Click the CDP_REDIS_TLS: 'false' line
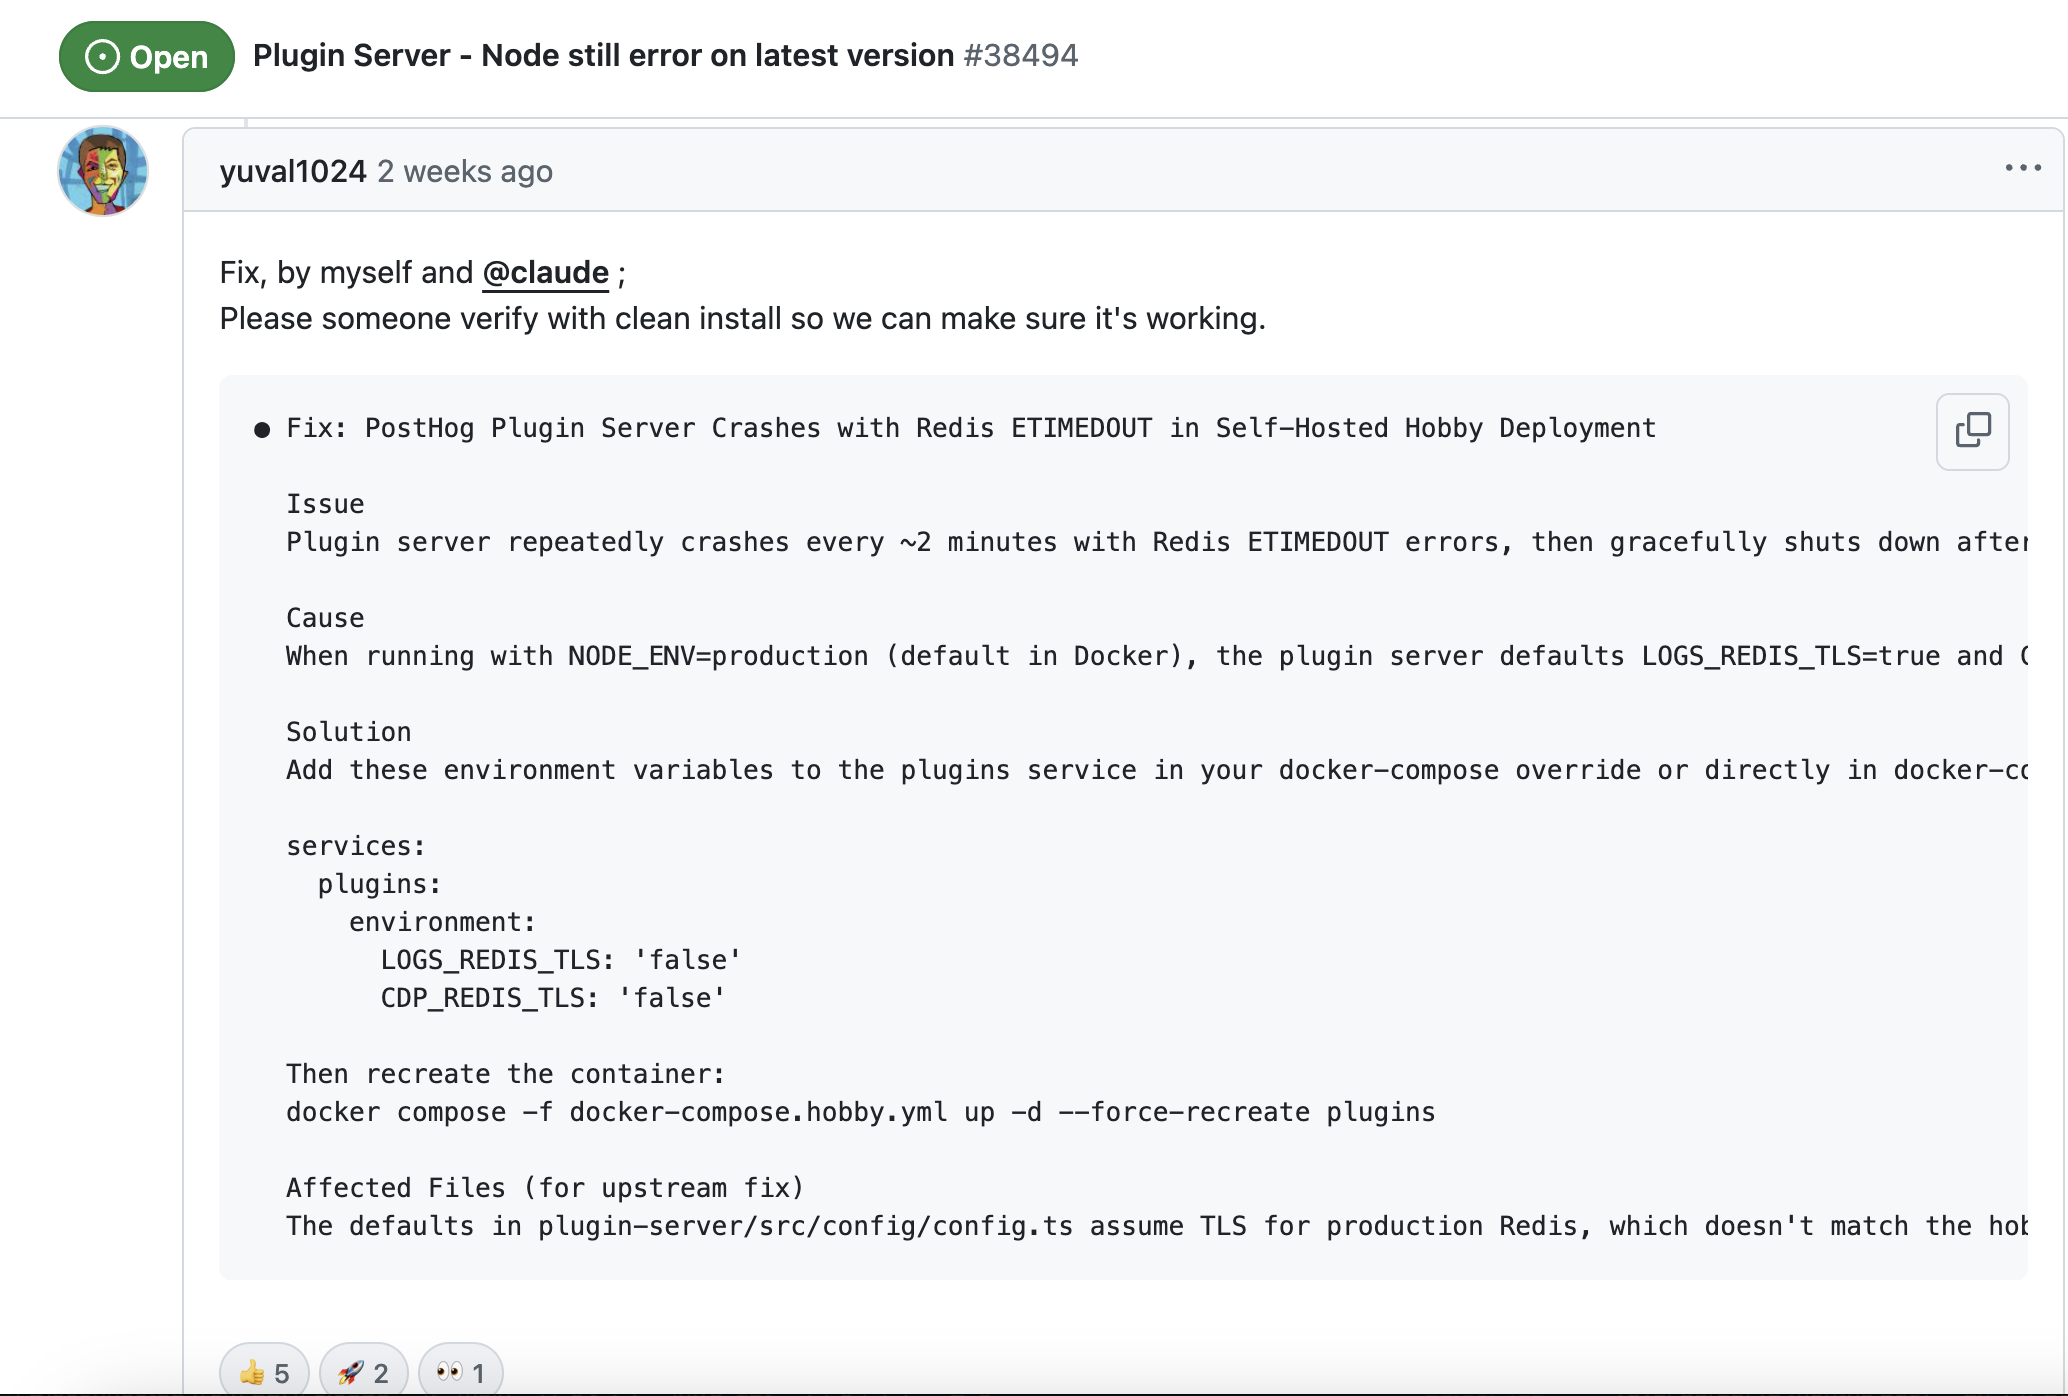Image resolution: width=2068 pixels, height=1396 pixels. 552,998
